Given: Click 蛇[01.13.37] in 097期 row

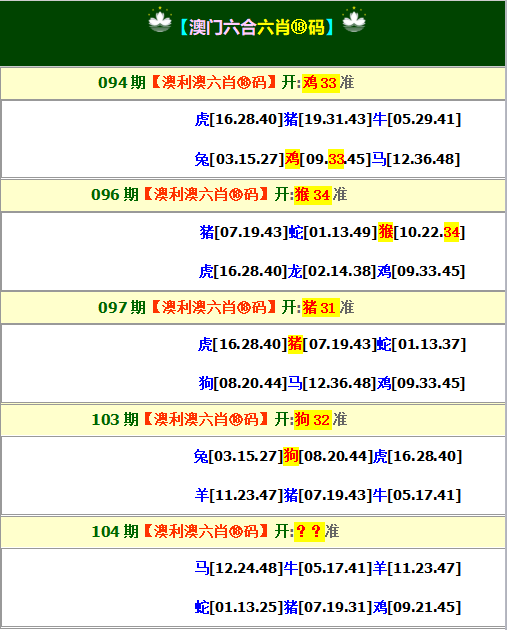Looking at the screenshot, I should click(x=422, y=344).
